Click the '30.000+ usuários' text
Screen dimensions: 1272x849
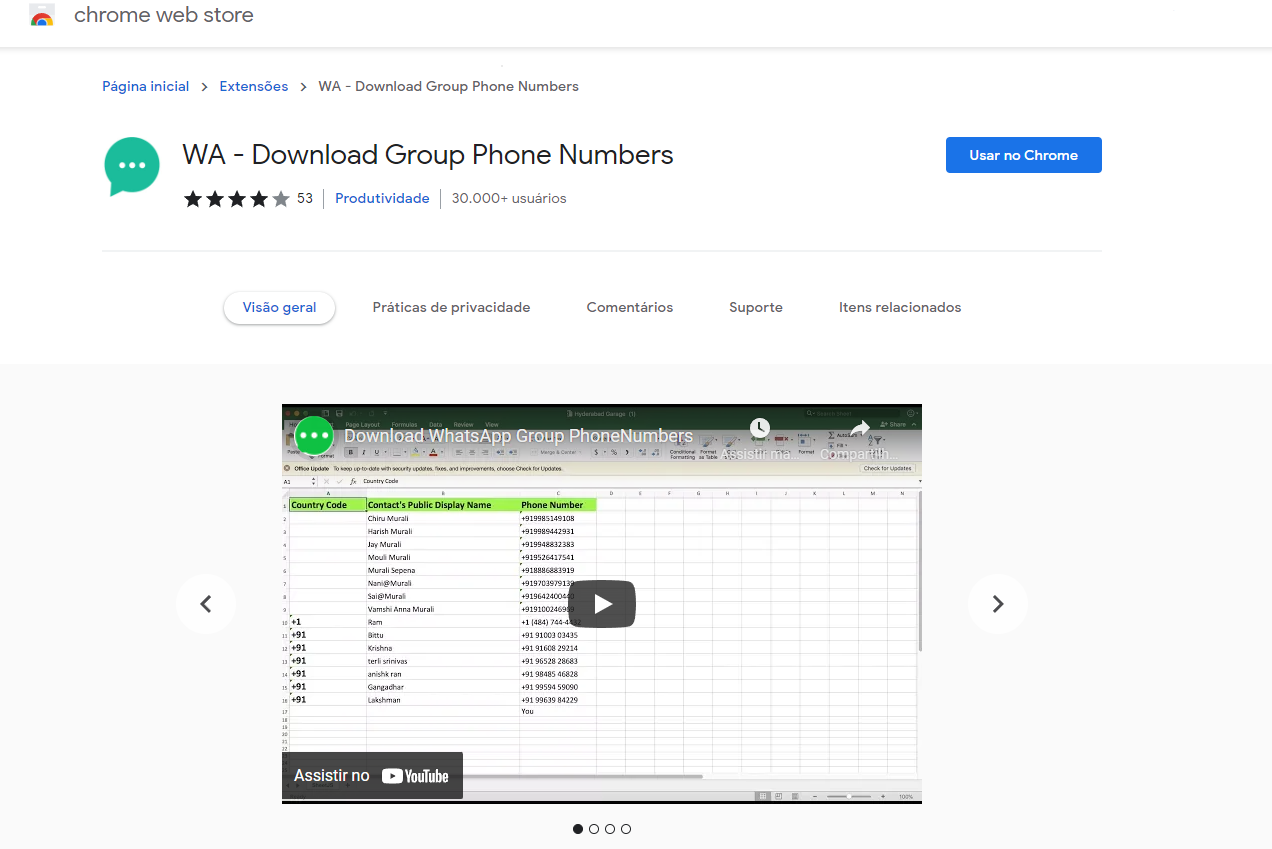click(x=509, y=199)
